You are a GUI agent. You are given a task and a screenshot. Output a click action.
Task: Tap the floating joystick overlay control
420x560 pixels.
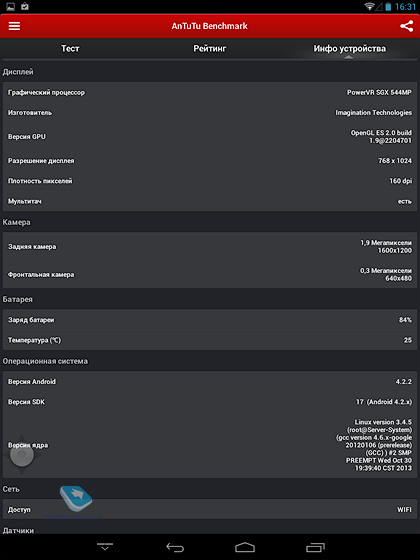(x=22, y=455)
